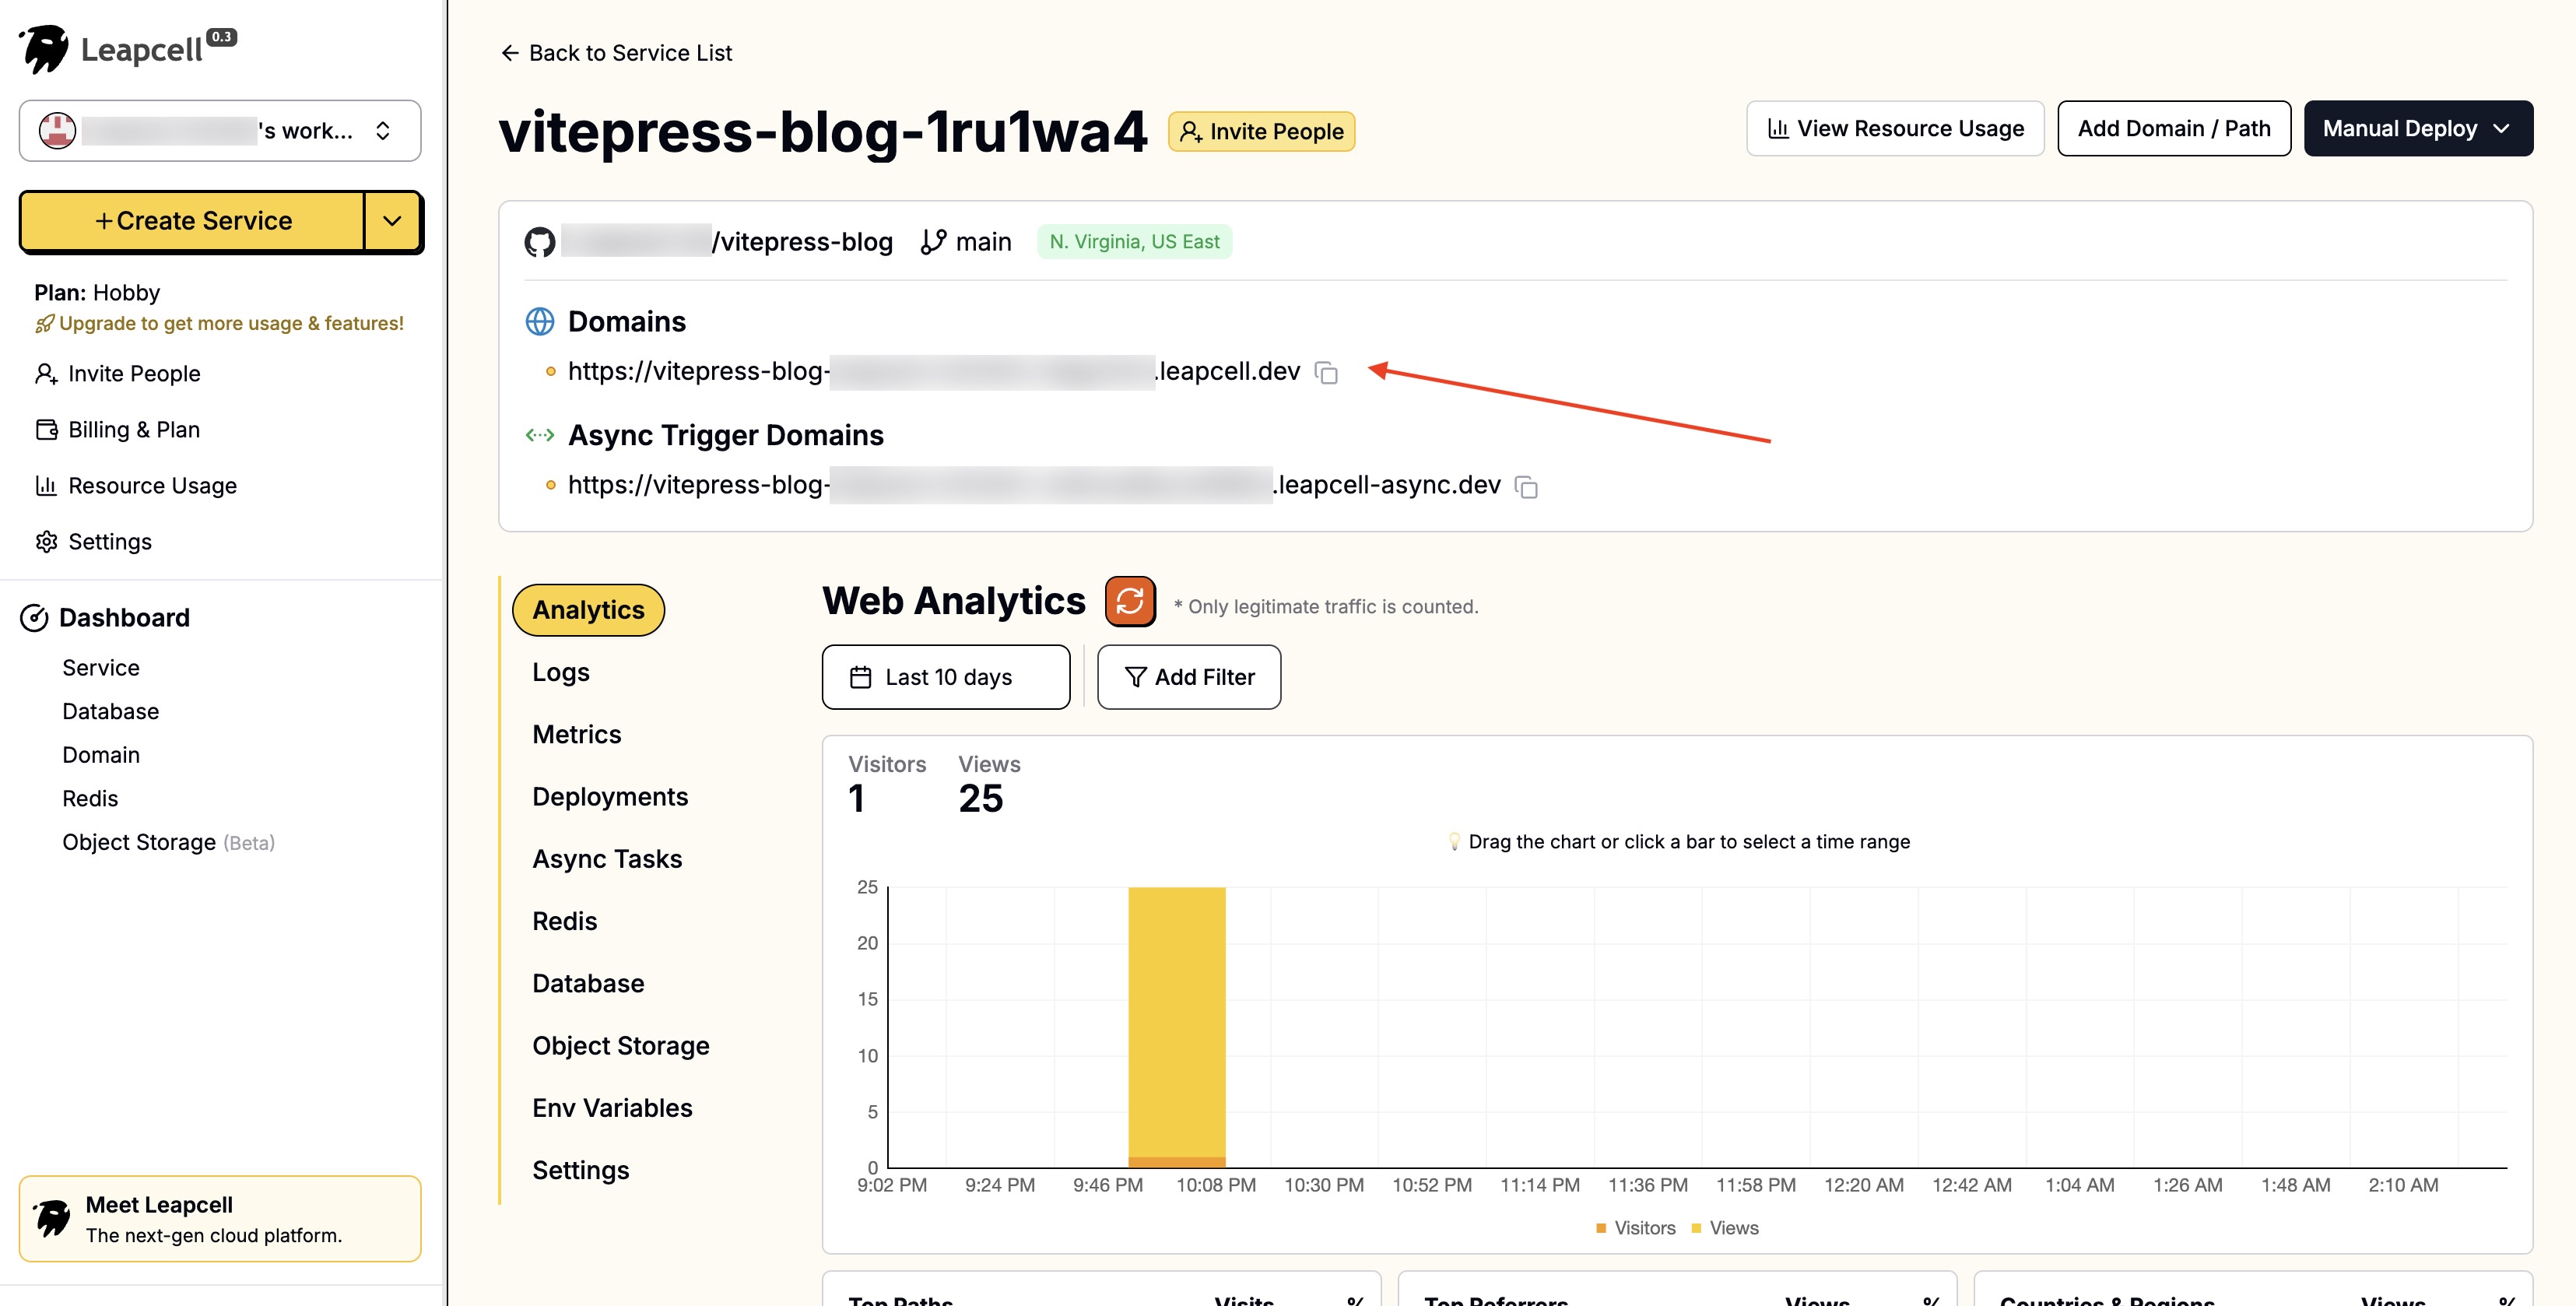Go to Domain under Dashboard
This screenshot has width=2576, height=1306.
[x=101, y=755]
